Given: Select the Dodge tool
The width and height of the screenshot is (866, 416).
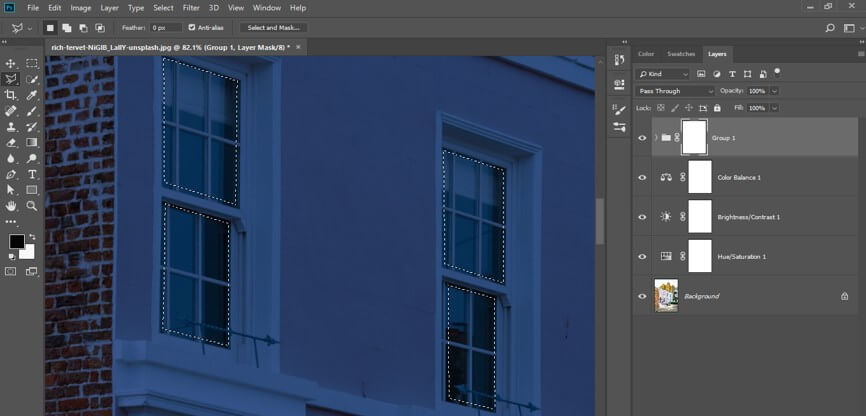Looking at the screenshot, I should [32, 159].
